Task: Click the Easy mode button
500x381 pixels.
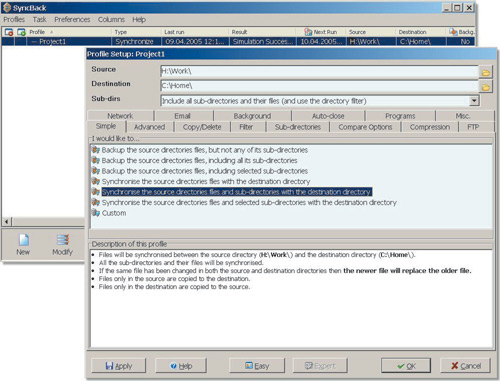Action: pos(257,366)
